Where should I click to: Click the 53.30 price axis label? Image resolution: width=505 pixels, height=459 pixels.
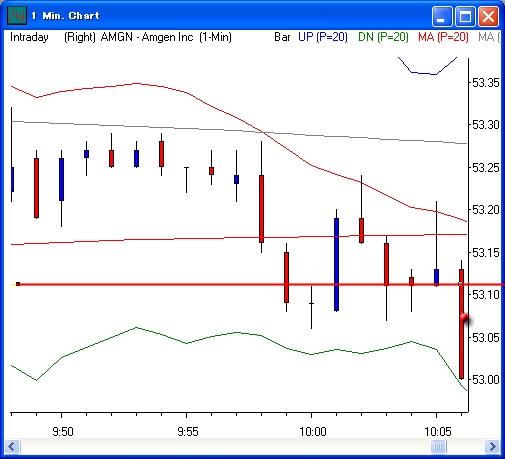pos(486,125)
